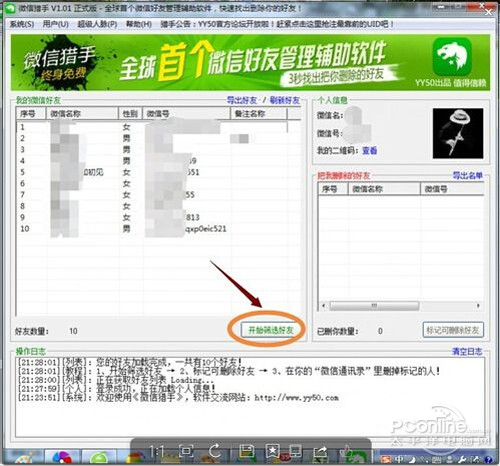500x466 pixels.
Task: Click the log line timestamped 21:23:51
Action: [x=178, y=397]
